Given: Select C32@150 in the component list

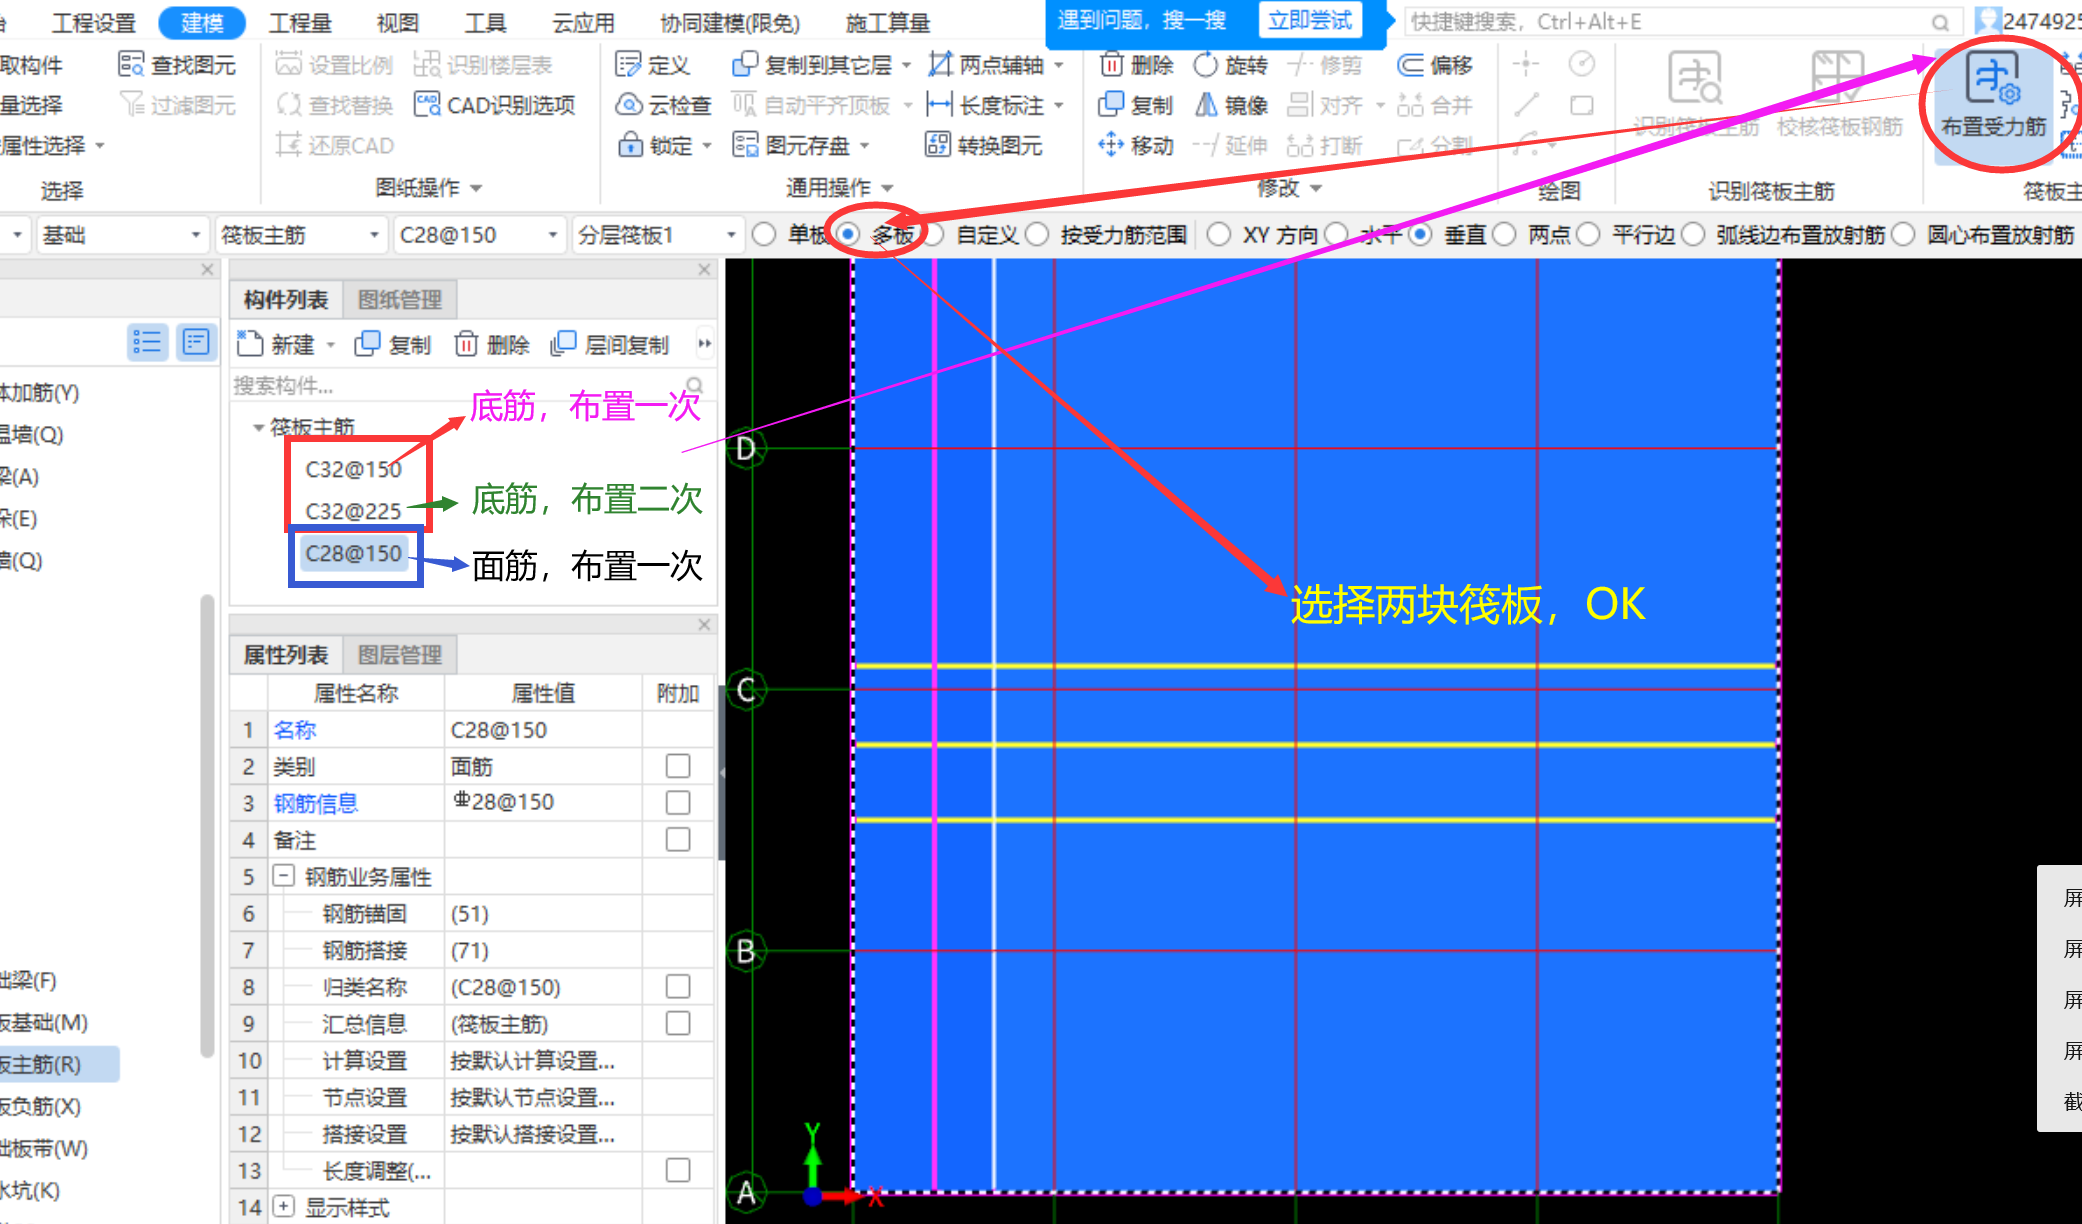Looking at the screenshot, I should pyautogui.click(x=353, y=469).
